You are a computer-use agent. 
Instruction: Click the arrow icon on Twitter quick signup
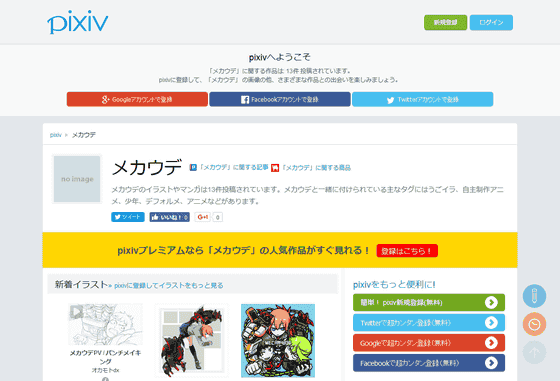click(x=491, y=322)
